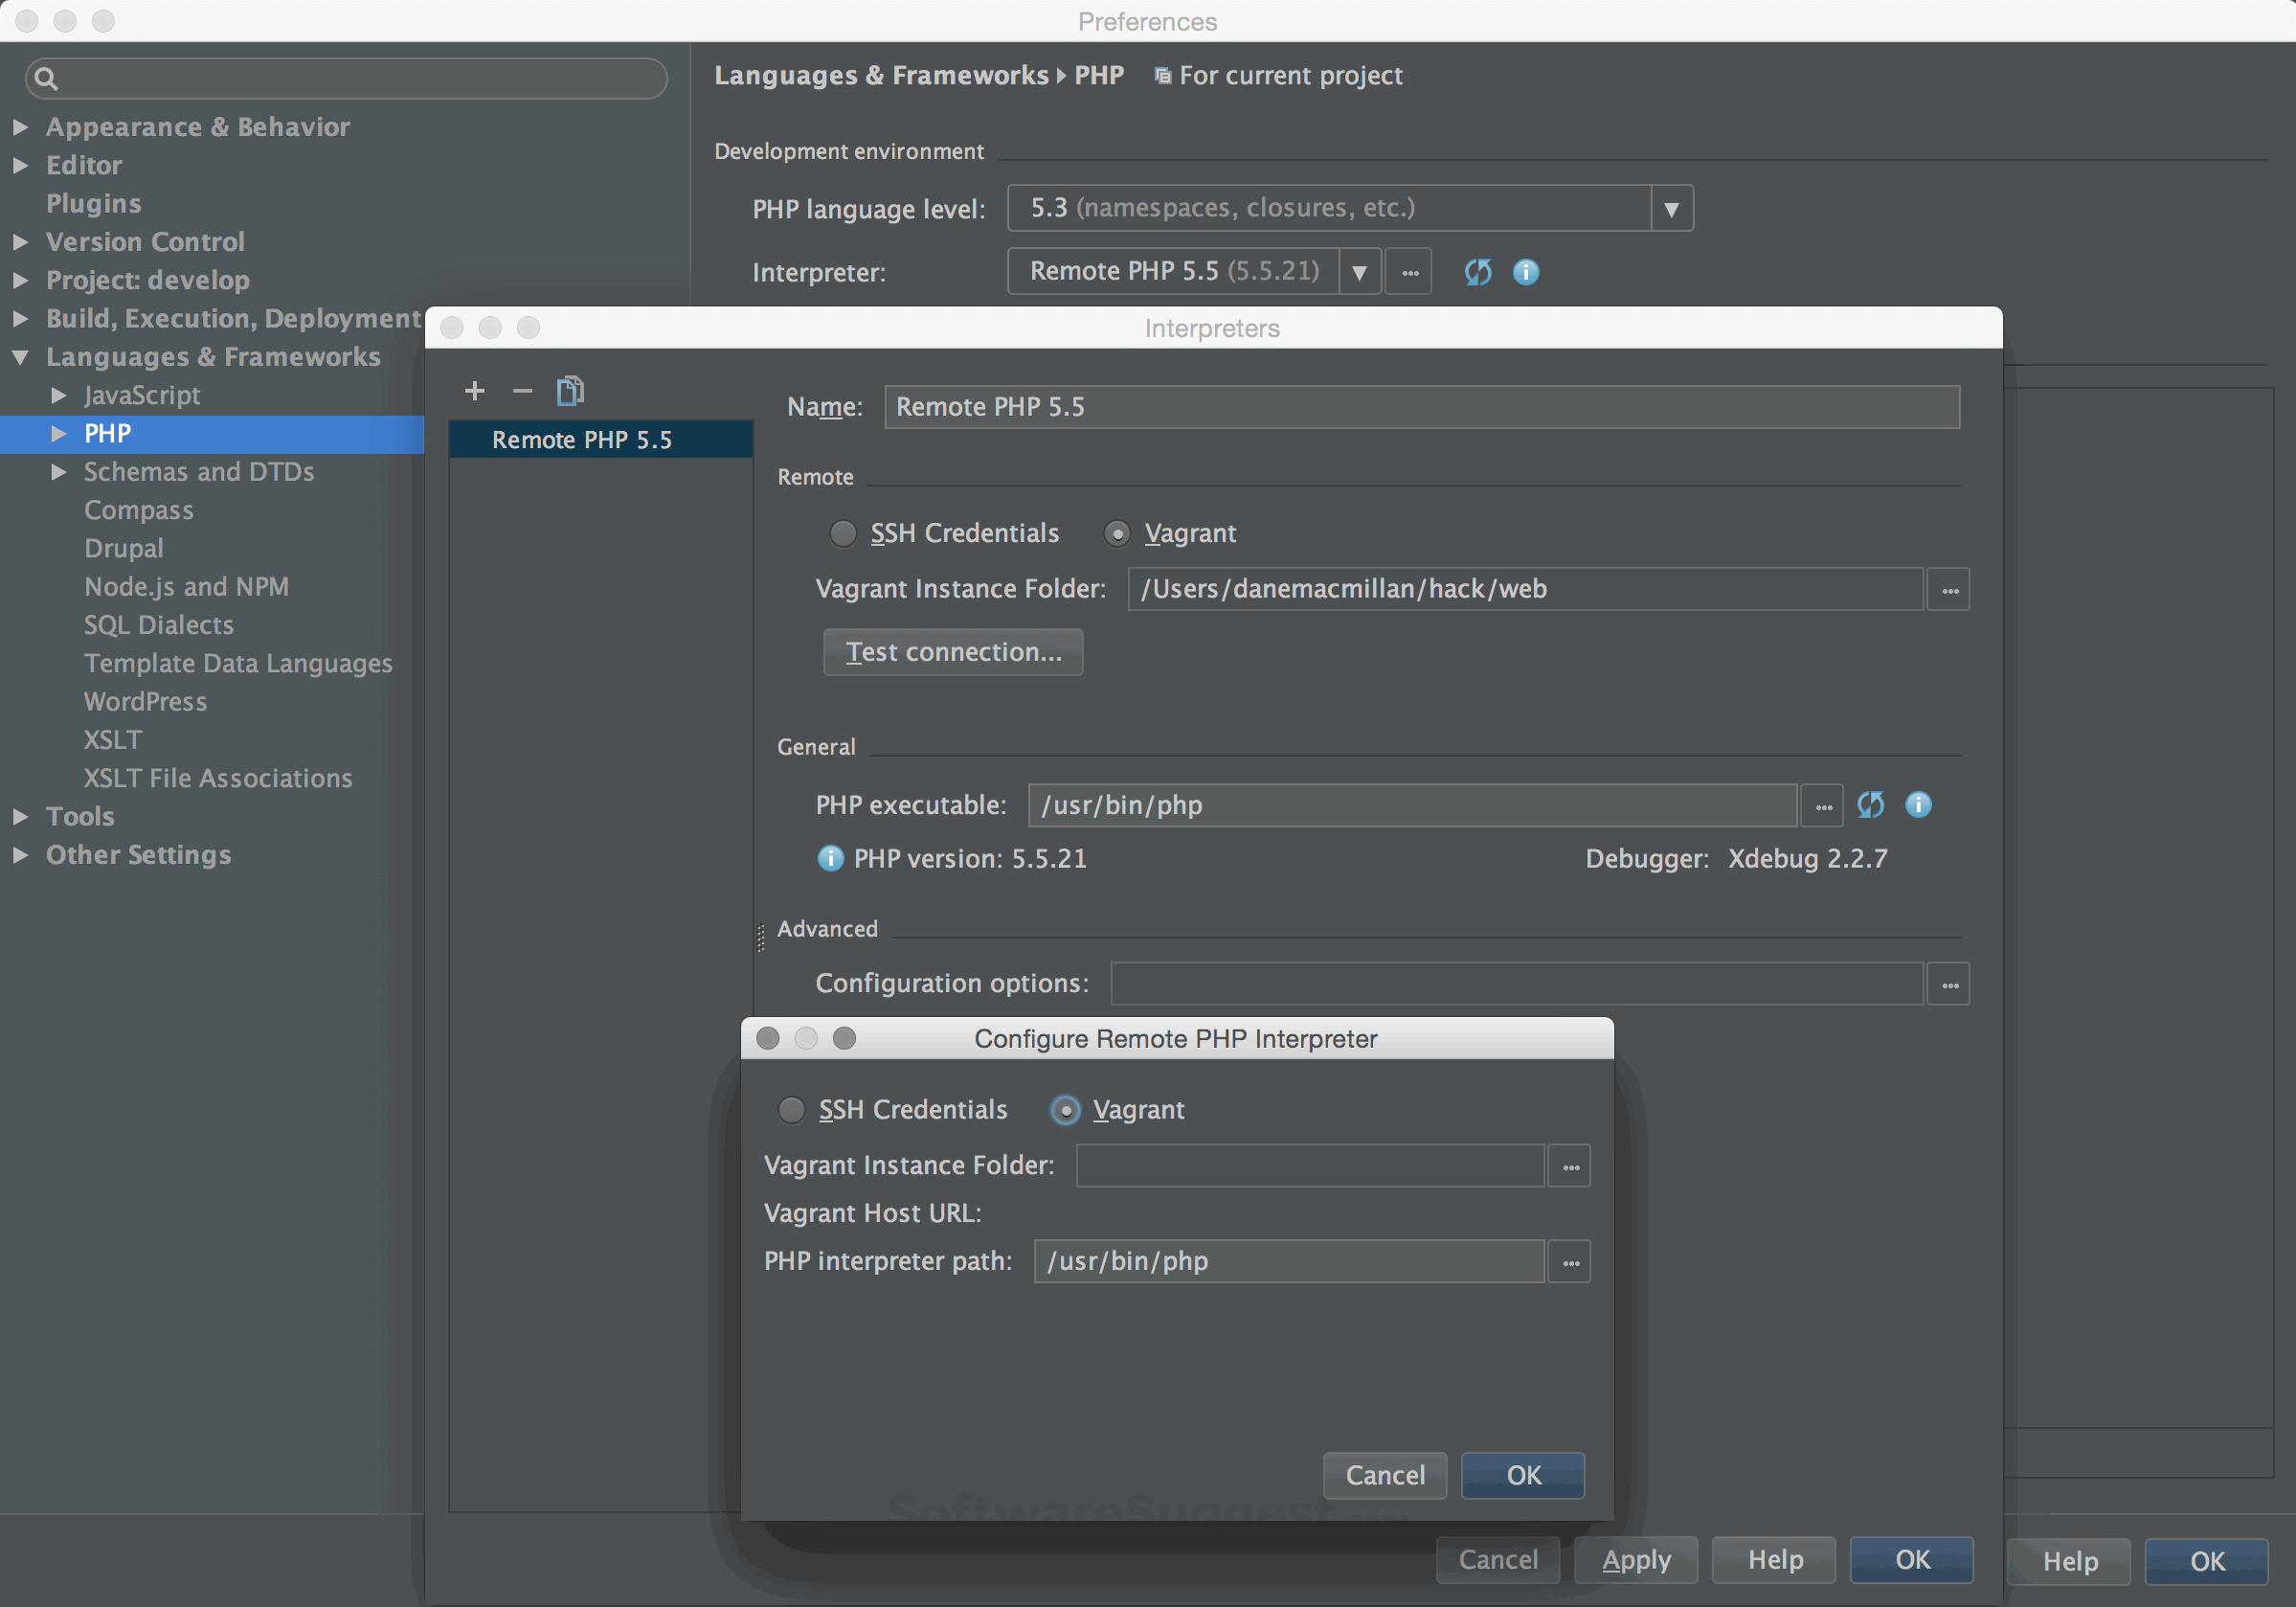Click the Languages & Frameworks breadcrumb
Viewport: 2296px width, 1607px height.
pos(881,75)
